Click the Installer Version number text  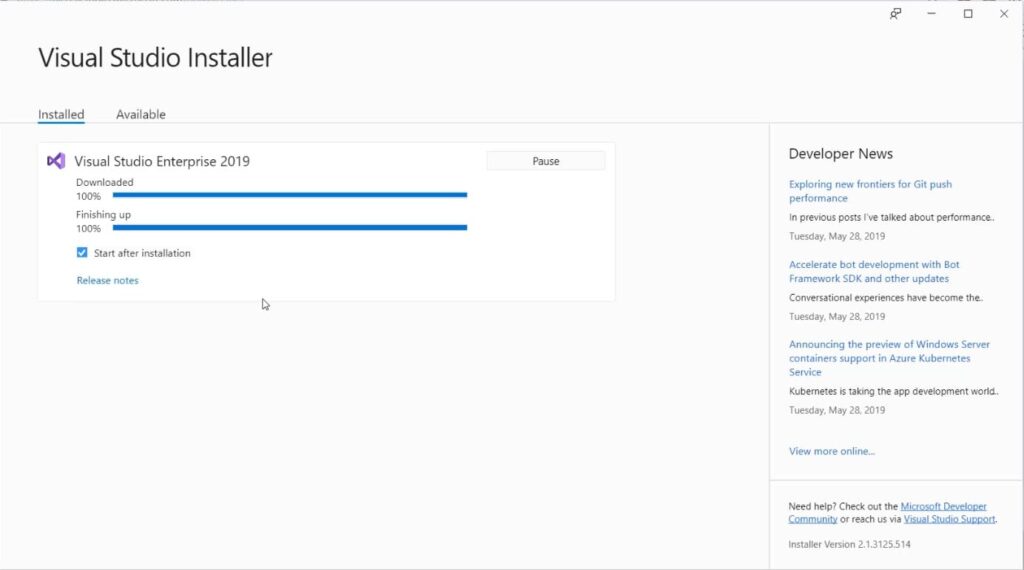pyautogui.click(x=849, y=544)
